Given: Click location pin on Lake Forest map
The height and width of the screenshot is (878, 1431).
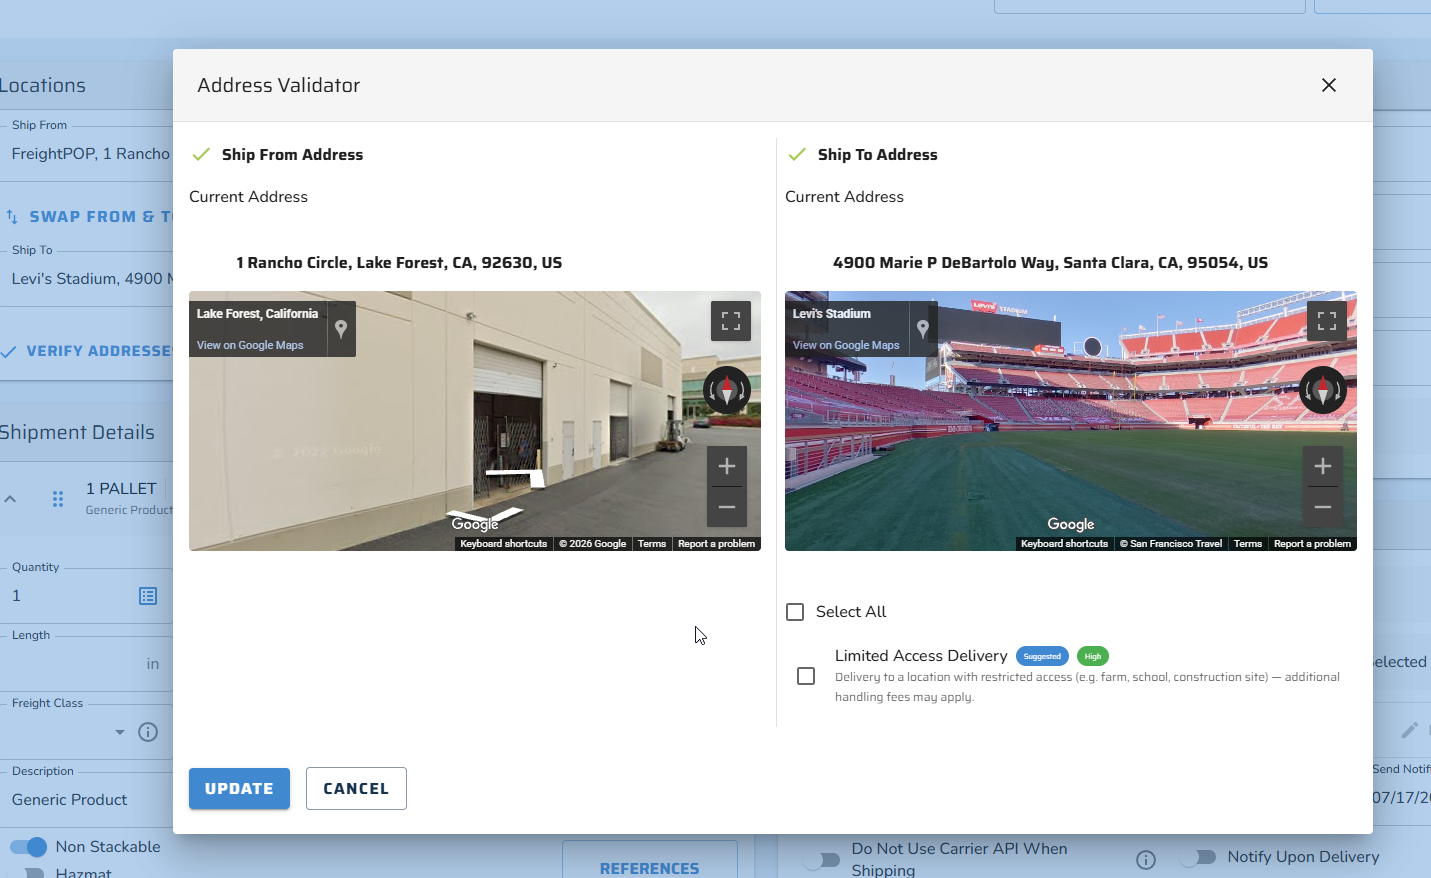Looking at the screenshot, I should 341,328.
